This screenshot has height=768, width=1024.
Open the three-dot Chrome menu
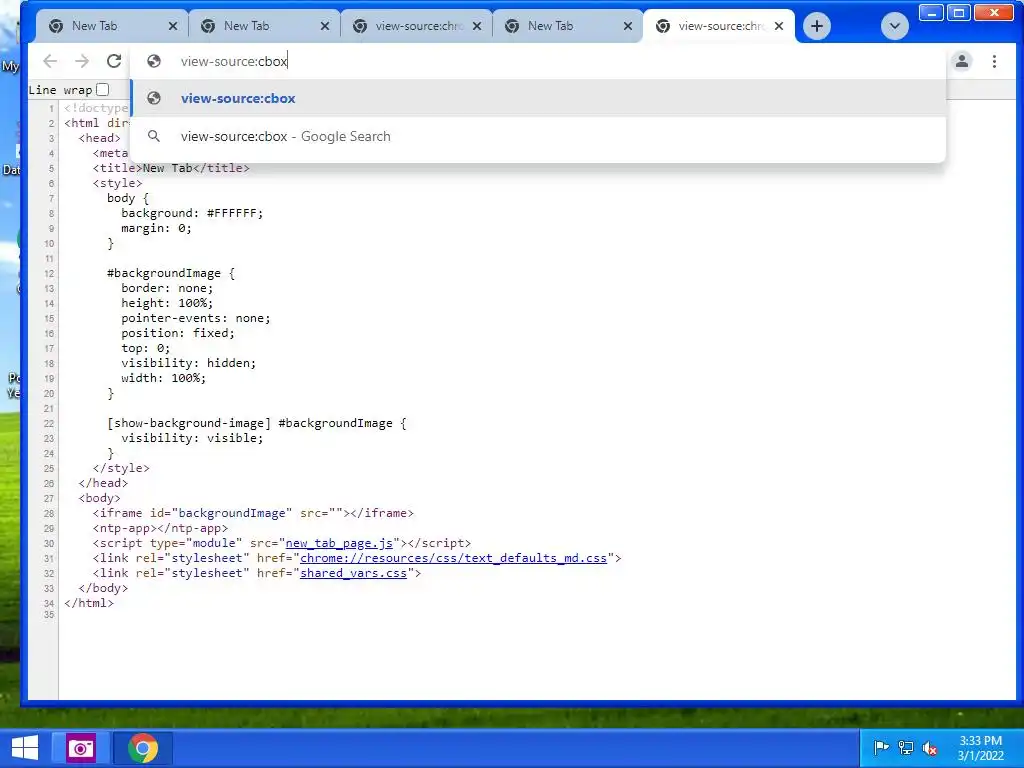coord(994,61)
